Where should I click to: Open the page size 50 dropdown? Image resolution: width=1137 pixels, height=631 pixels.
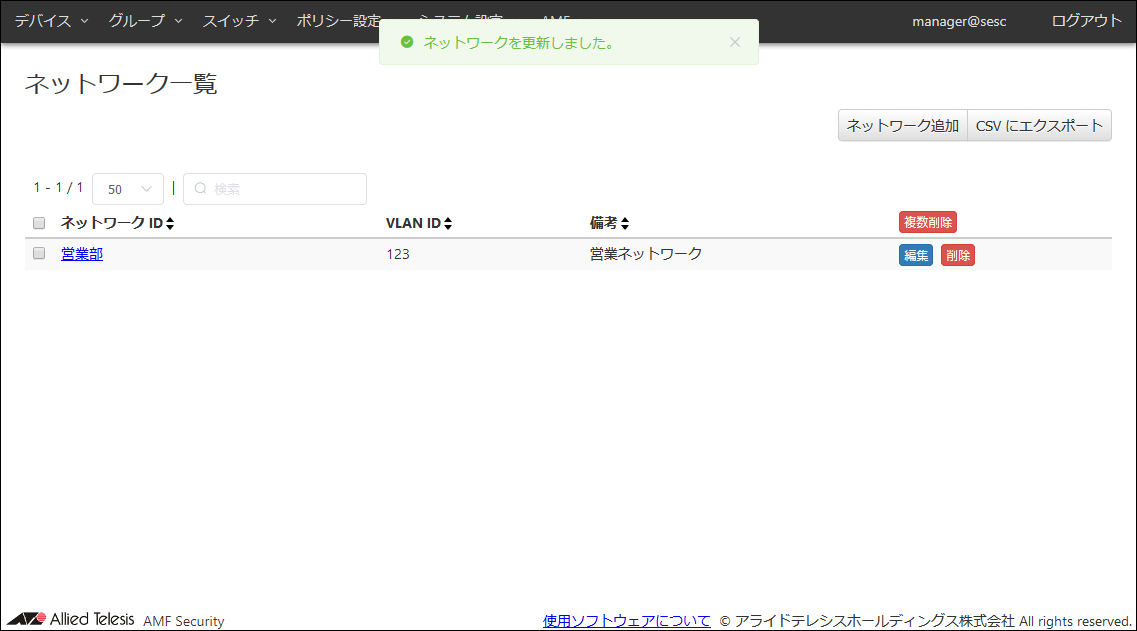tap(128, 189)
